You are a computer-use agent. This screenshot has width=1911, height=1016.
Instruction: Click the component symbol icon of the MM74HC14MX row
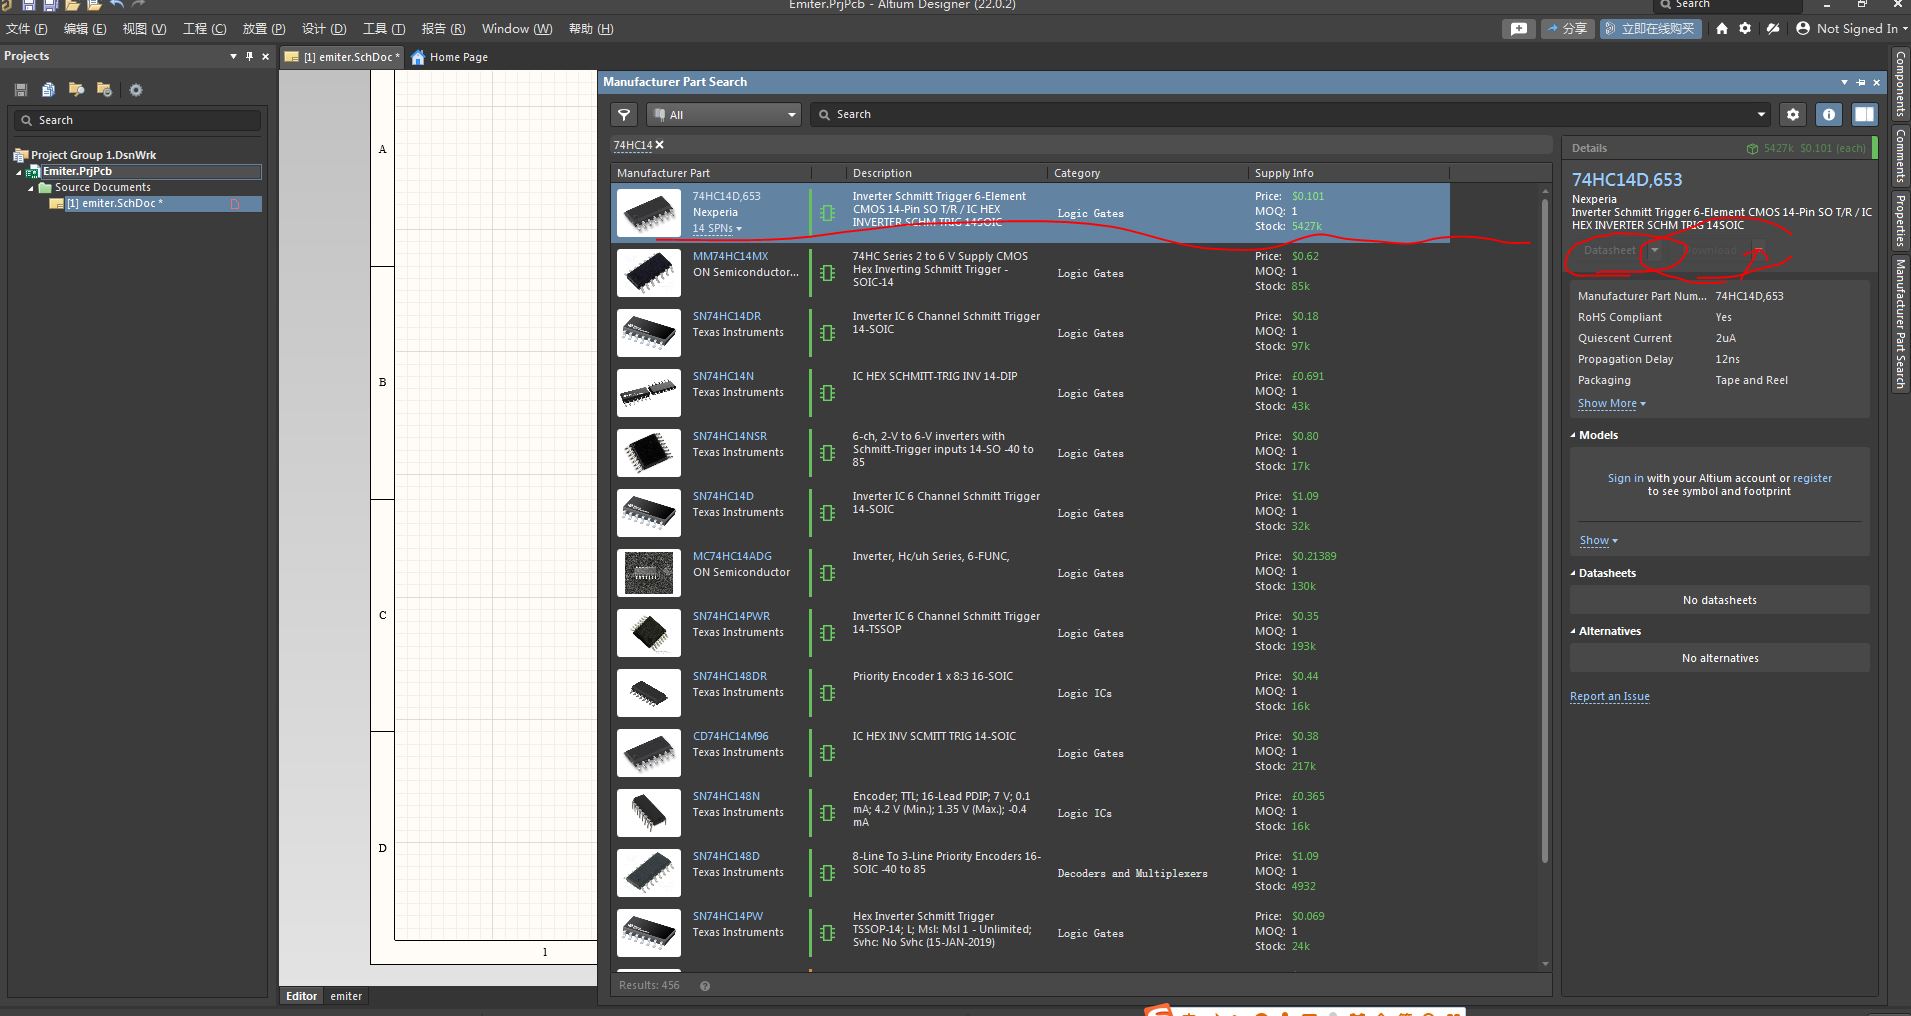click(x=827, y=273)
